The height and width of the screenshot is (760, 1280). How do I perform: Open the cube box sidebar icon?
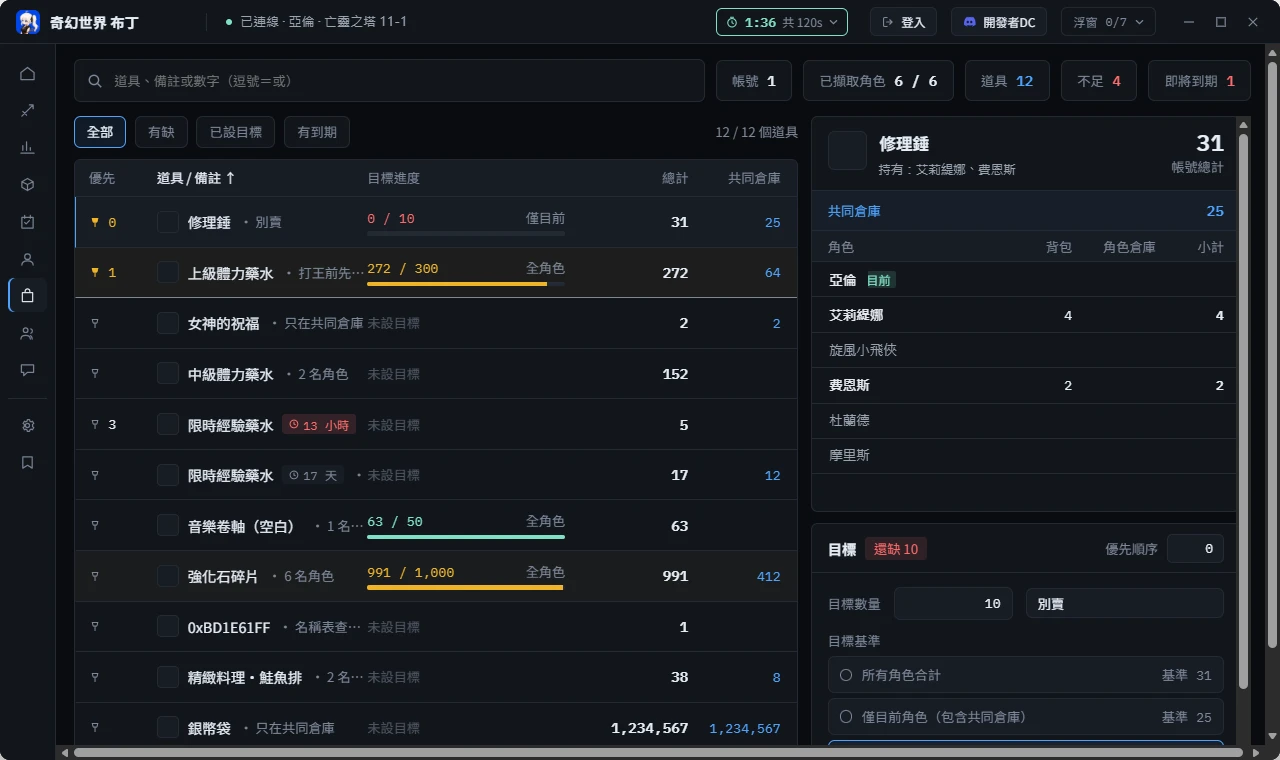[27, 185]
